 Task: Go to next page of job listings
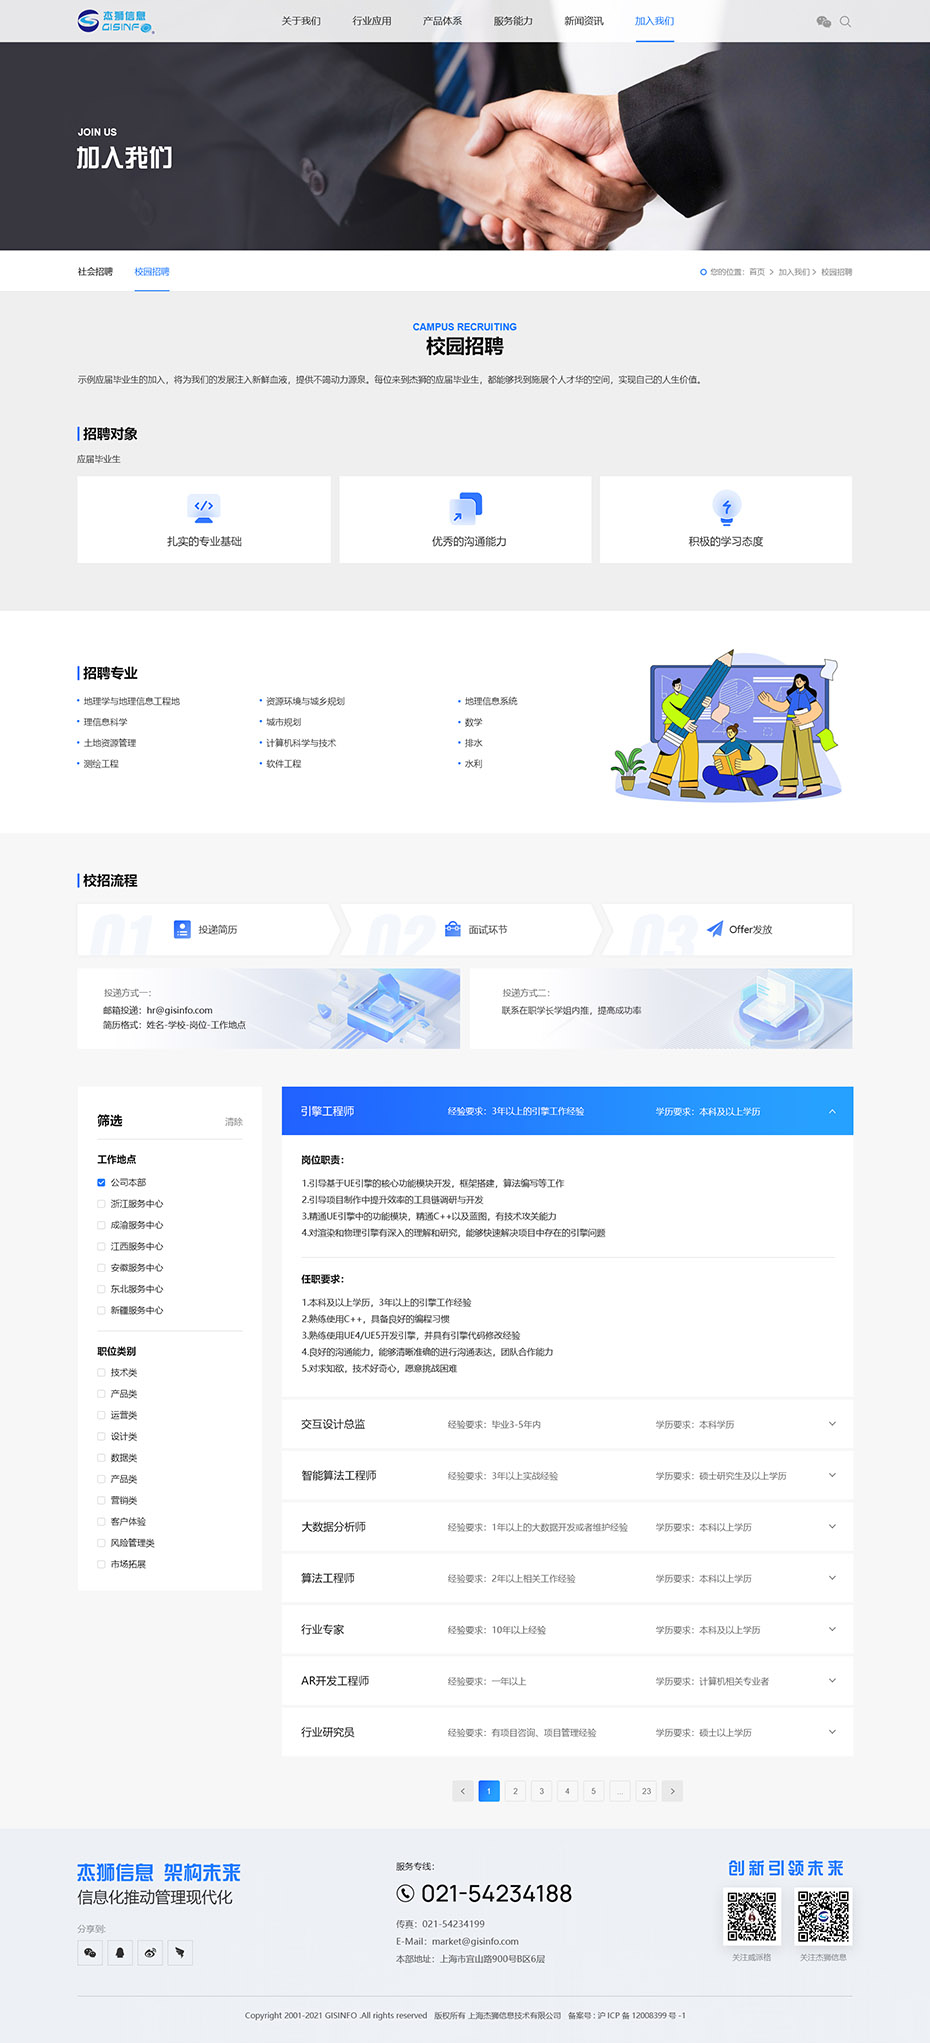(672, 1791)
